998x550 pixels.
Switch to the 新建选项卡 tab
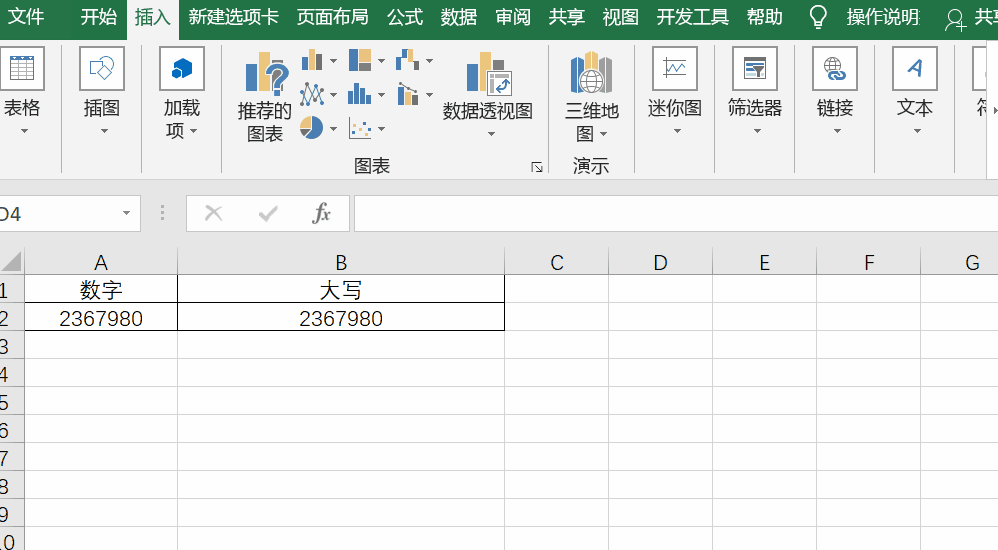[233, 17]
